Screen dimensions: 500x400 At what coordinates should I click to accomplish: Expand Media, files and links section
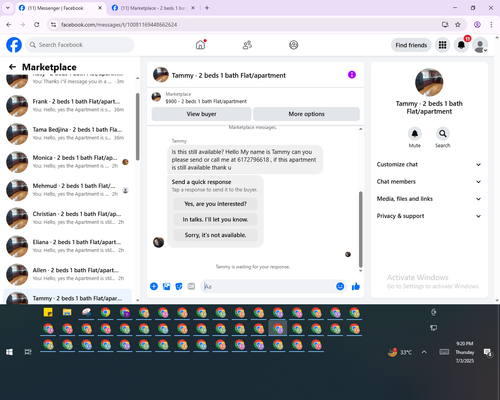[429, 199]
